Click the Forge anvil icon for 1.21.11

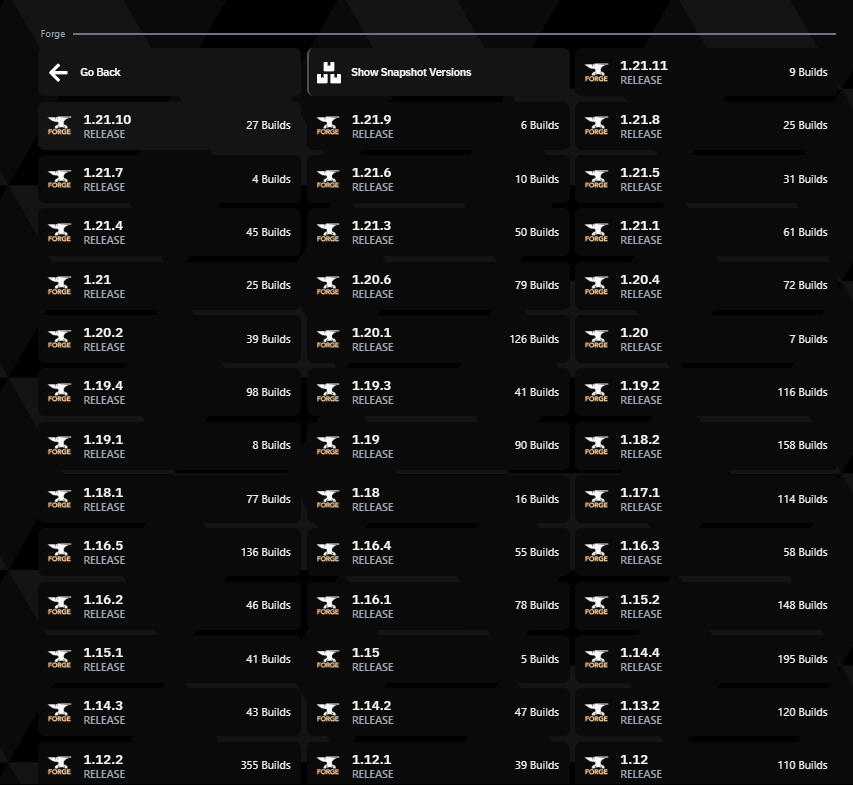click(596, 72)
